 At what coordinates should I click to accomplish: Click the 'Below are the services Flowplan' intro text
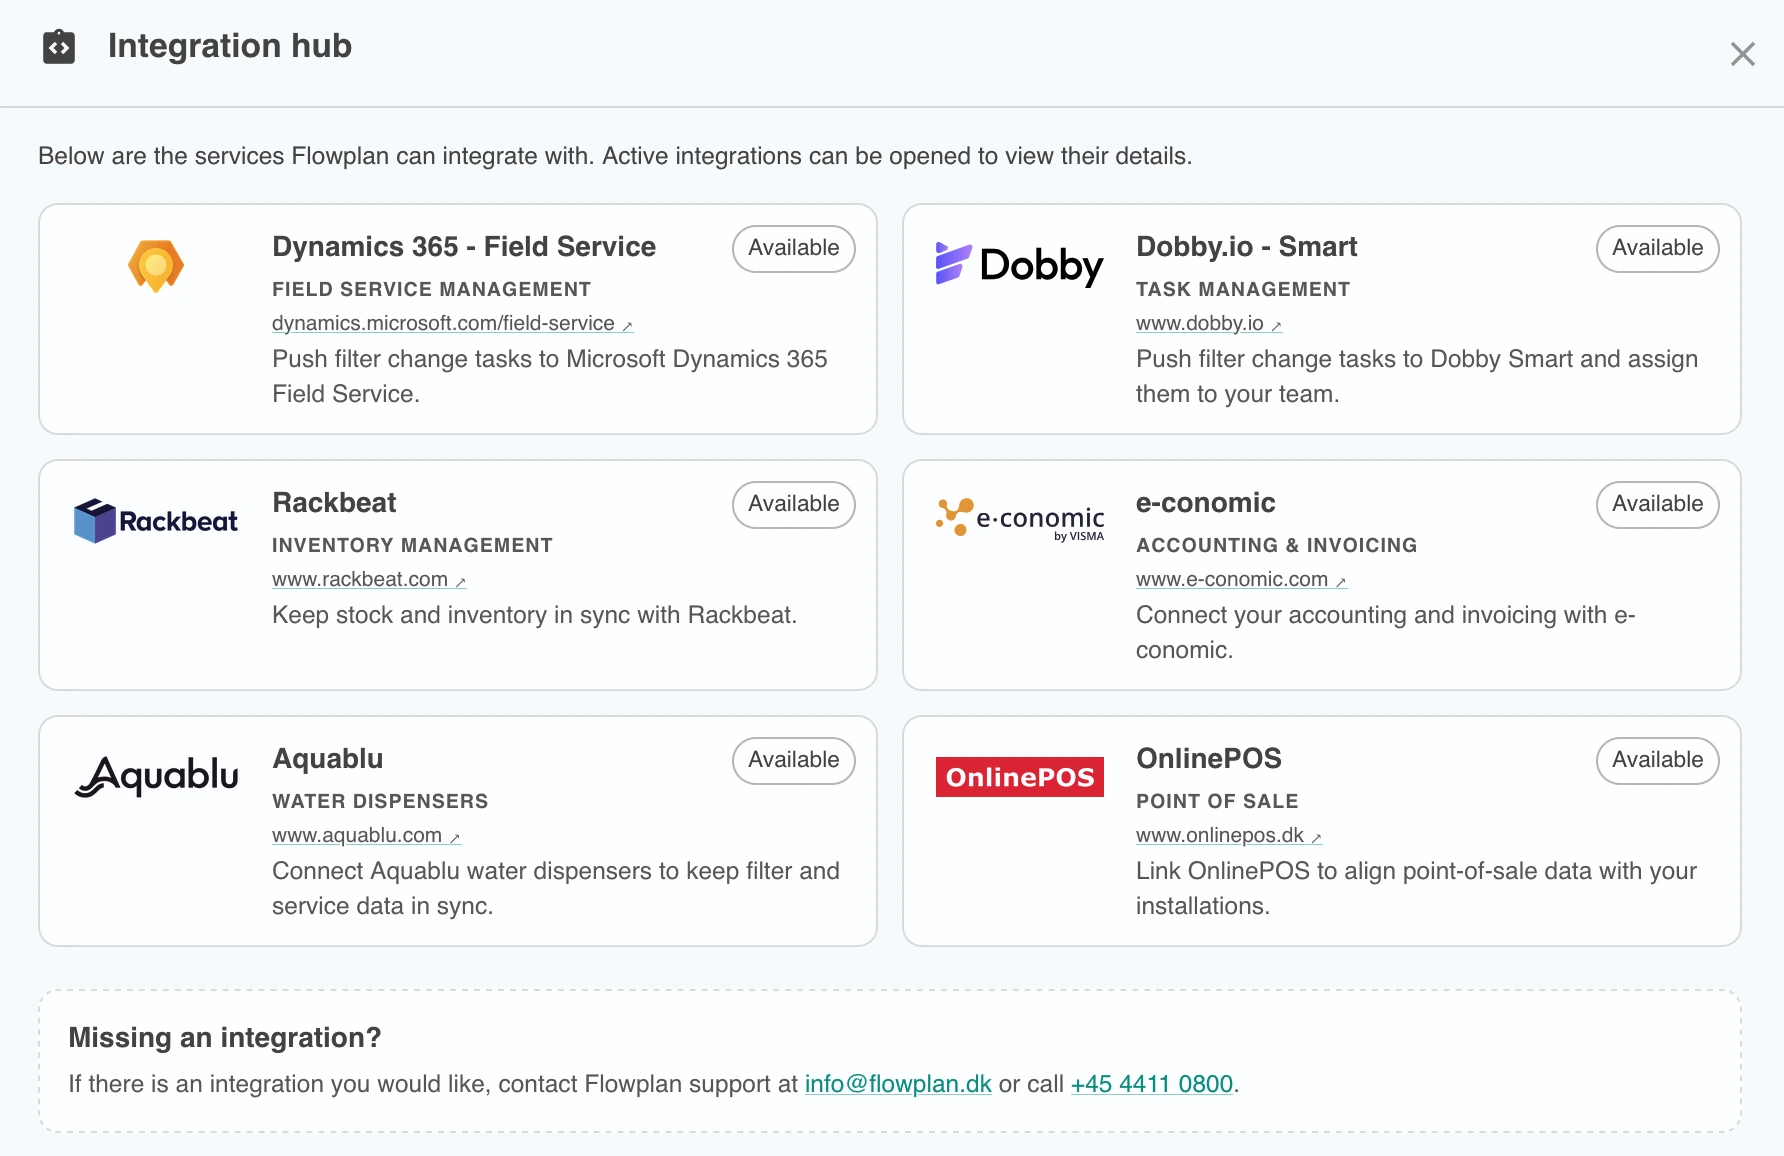coord(615,156)
